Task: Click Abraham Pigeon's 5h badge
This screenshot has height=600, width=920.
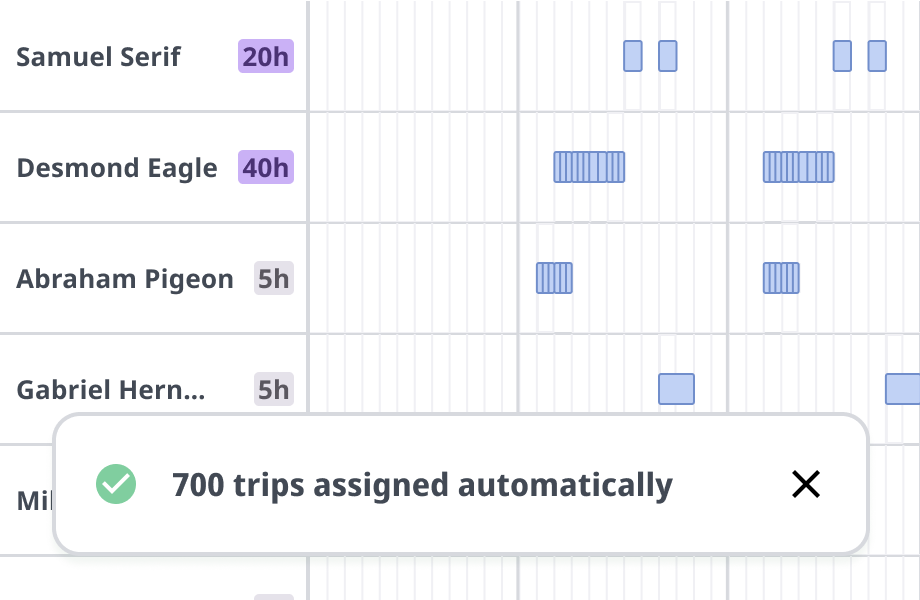Action: click(x=273, y=279)
